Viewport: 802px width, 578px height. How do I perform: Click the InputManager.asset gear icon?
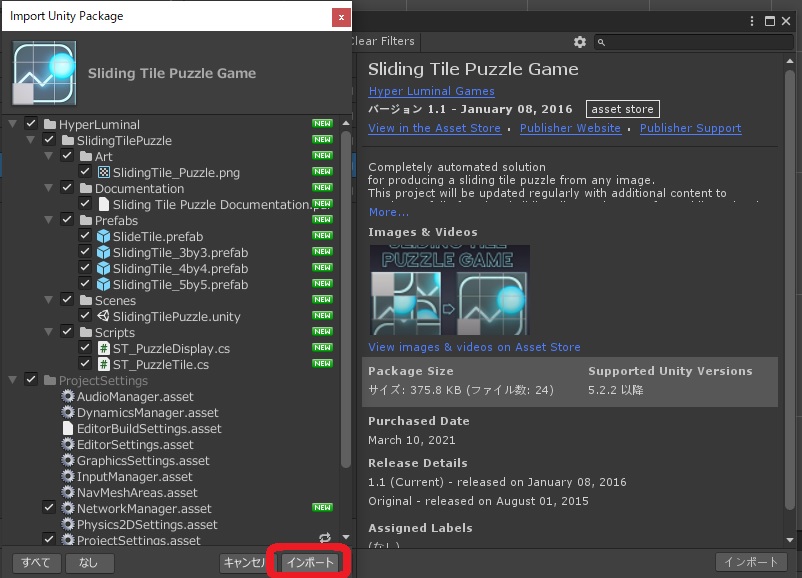tap(68, 476)
